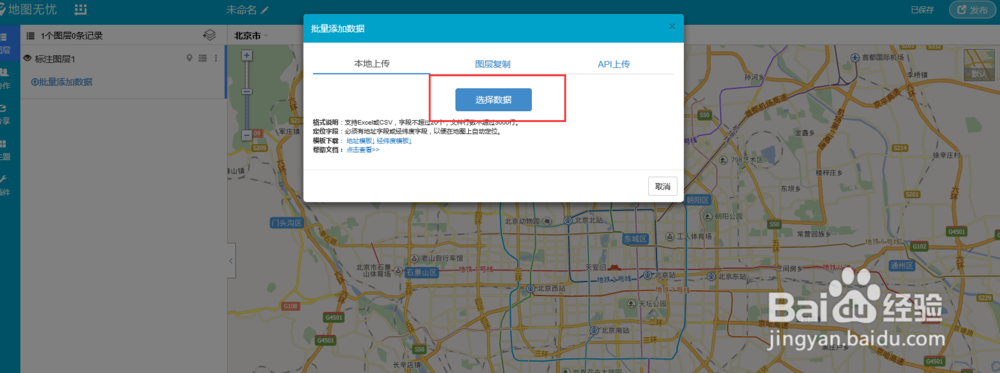The width and height of the screenshot is (1000, 373).
Task: Click 北京东站 station marker on map
Action: point(712,277)
